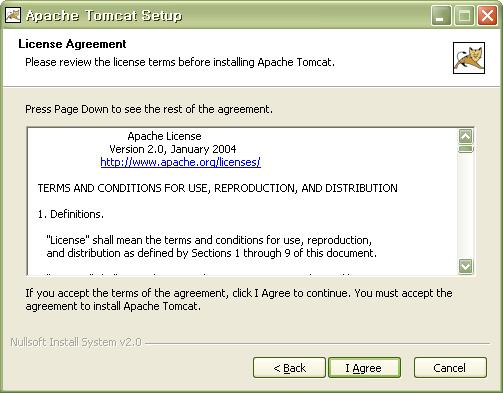The height and width of the screenshot is (393, 503).
Task: Click the 'Sections 1 through 9' line
Action: point(212,253)
